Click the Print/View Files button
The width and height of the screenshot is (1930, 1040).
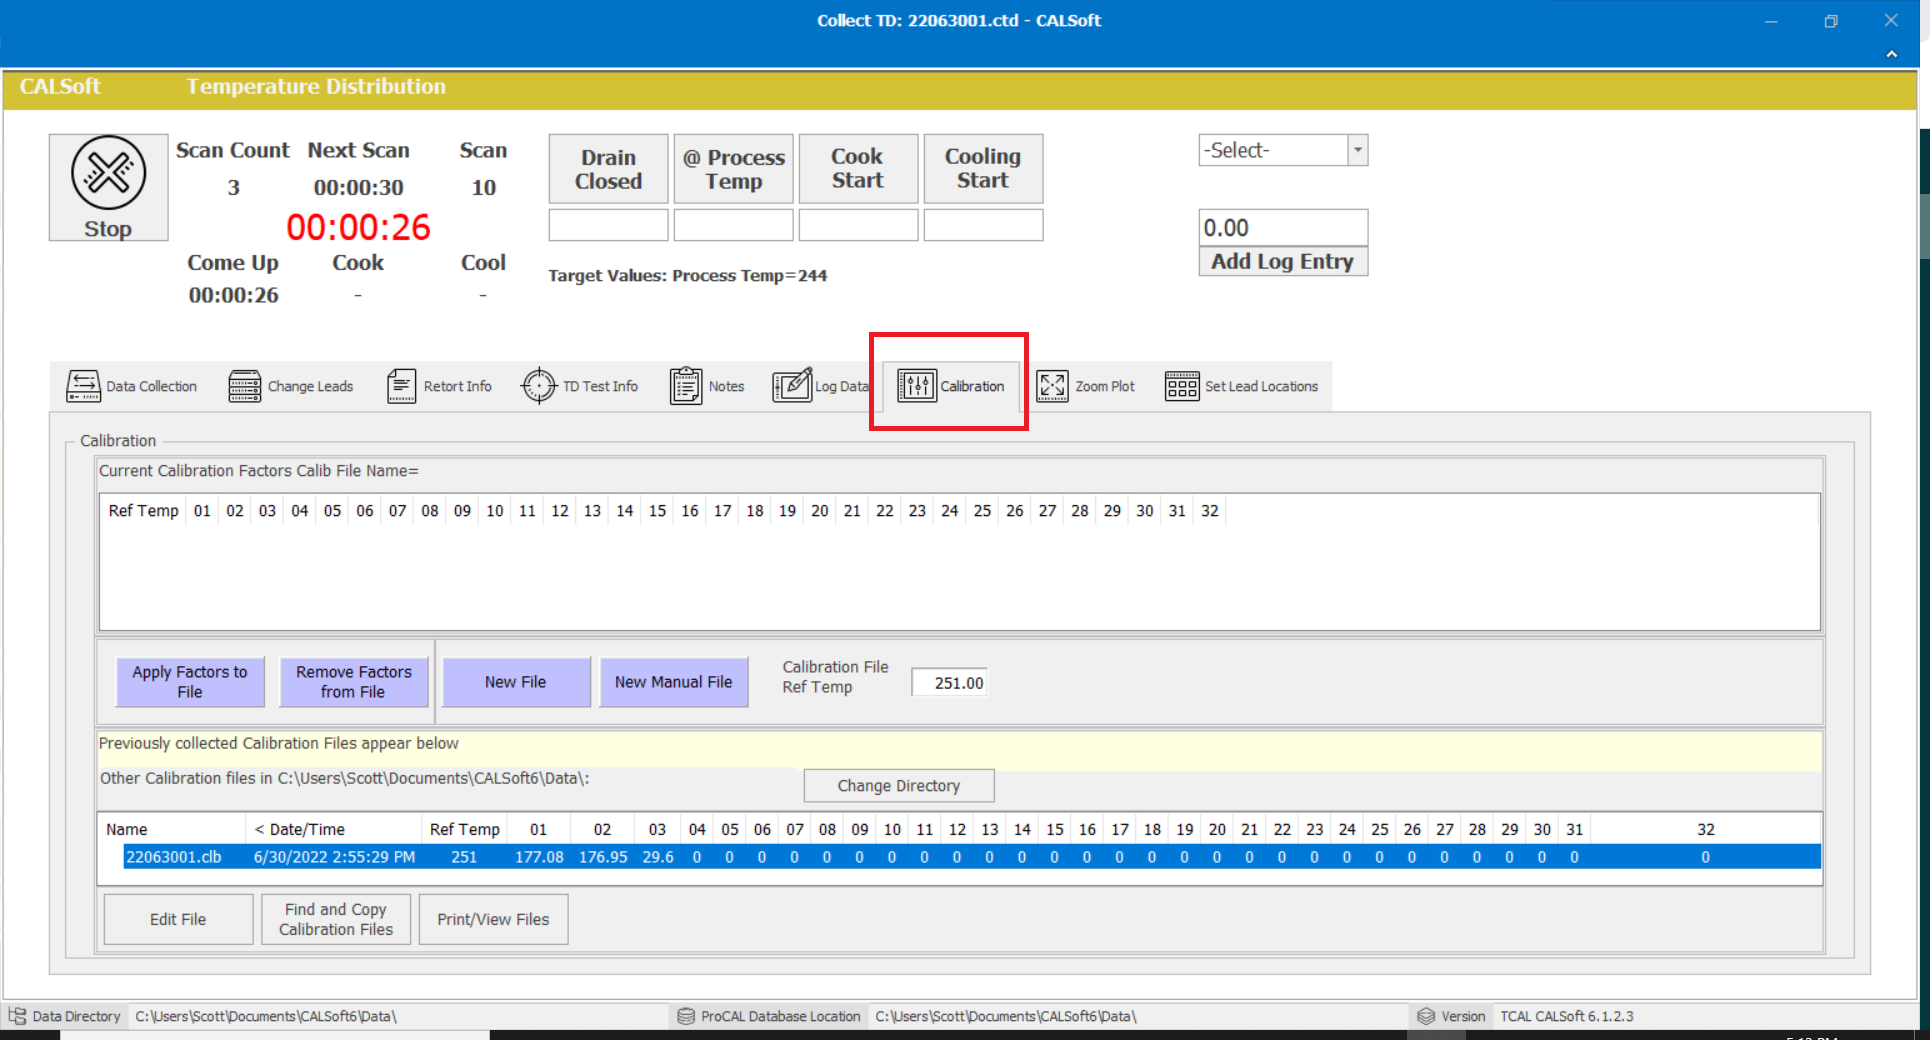tap(494, 919)
